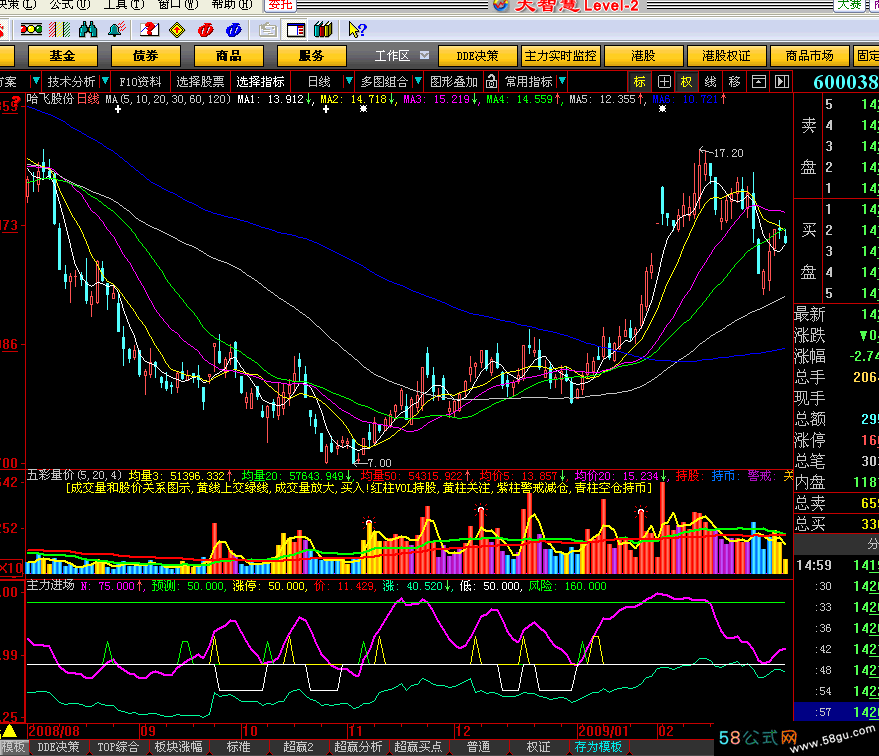Select the DDE决策 tab in the bottom bar
879x756 pixels.
58,747
